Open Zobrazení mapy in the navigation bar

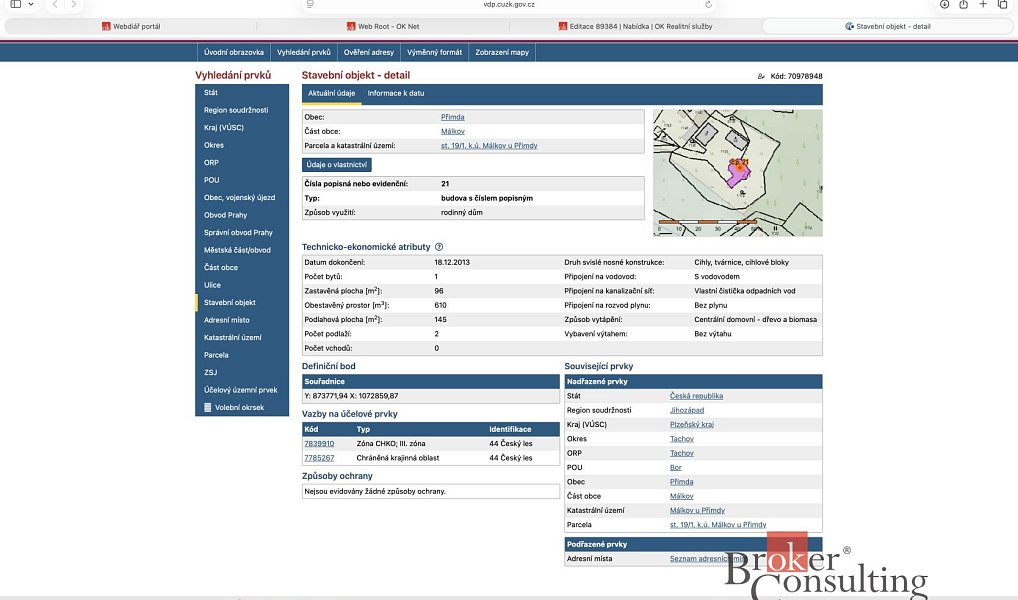click(x=502, y=53)
